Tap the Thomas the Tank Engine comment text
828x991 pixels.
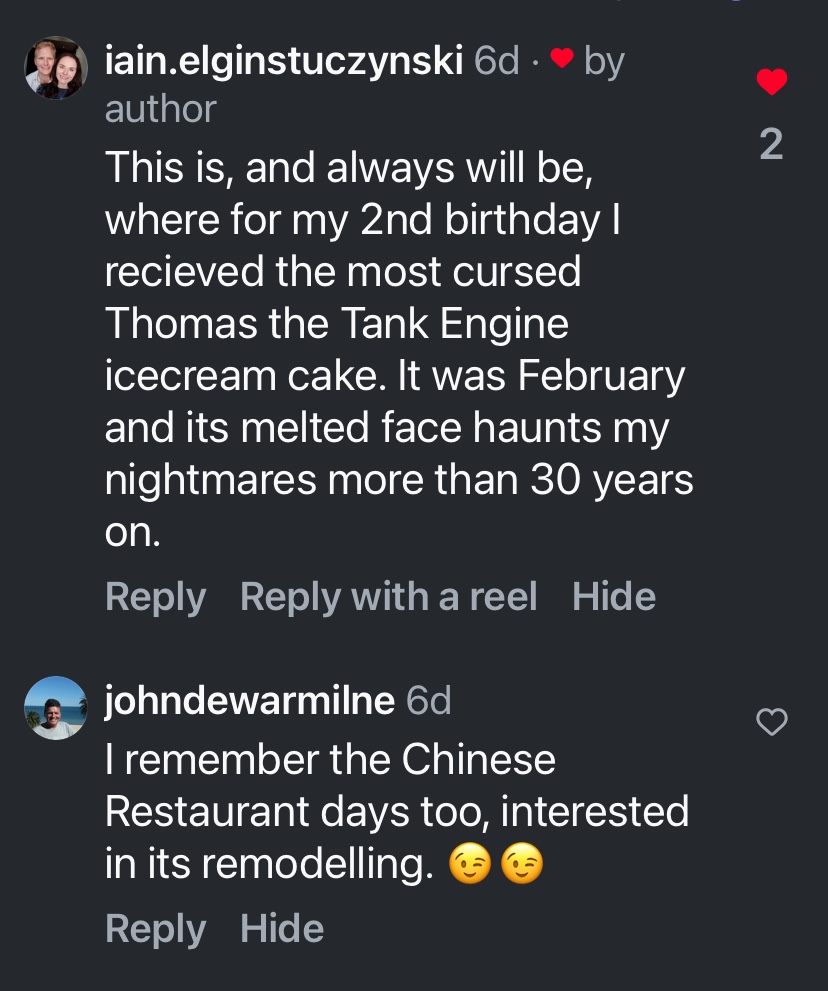pyautogui.click(x=395, y=350)
